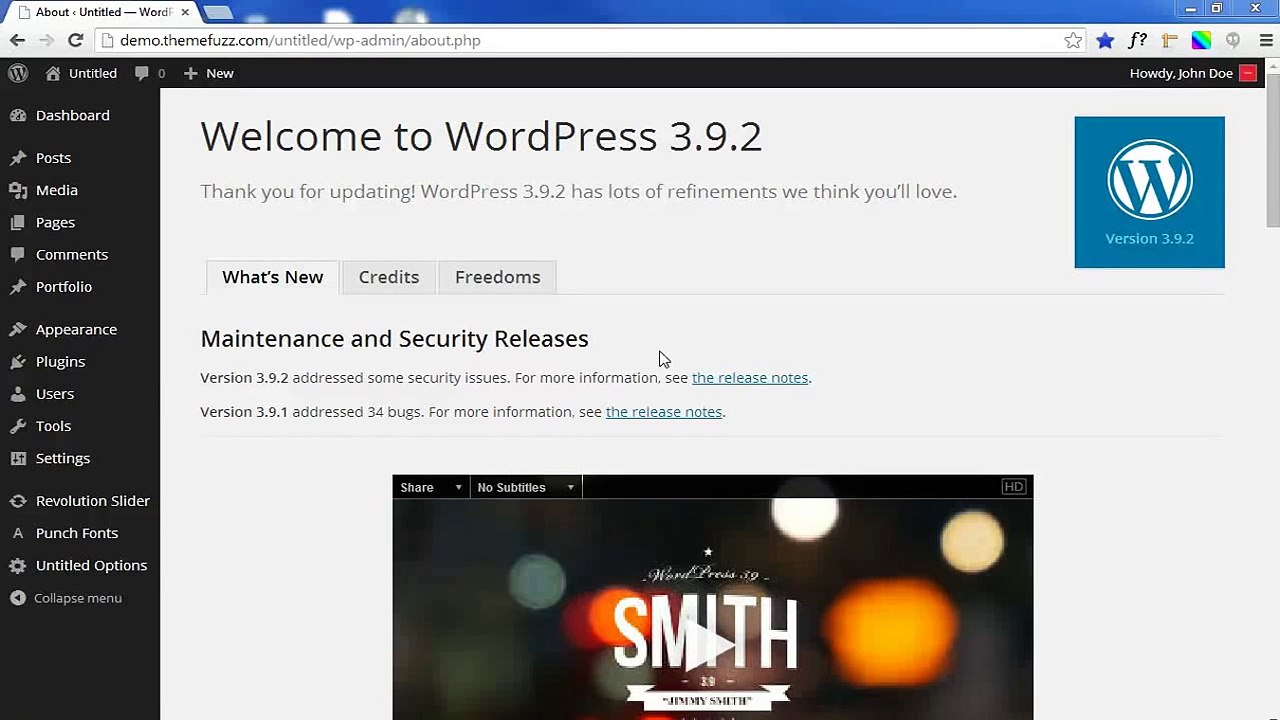Click the Pages icon in sidebar
1280x720 pixels.
coord(18,222)
